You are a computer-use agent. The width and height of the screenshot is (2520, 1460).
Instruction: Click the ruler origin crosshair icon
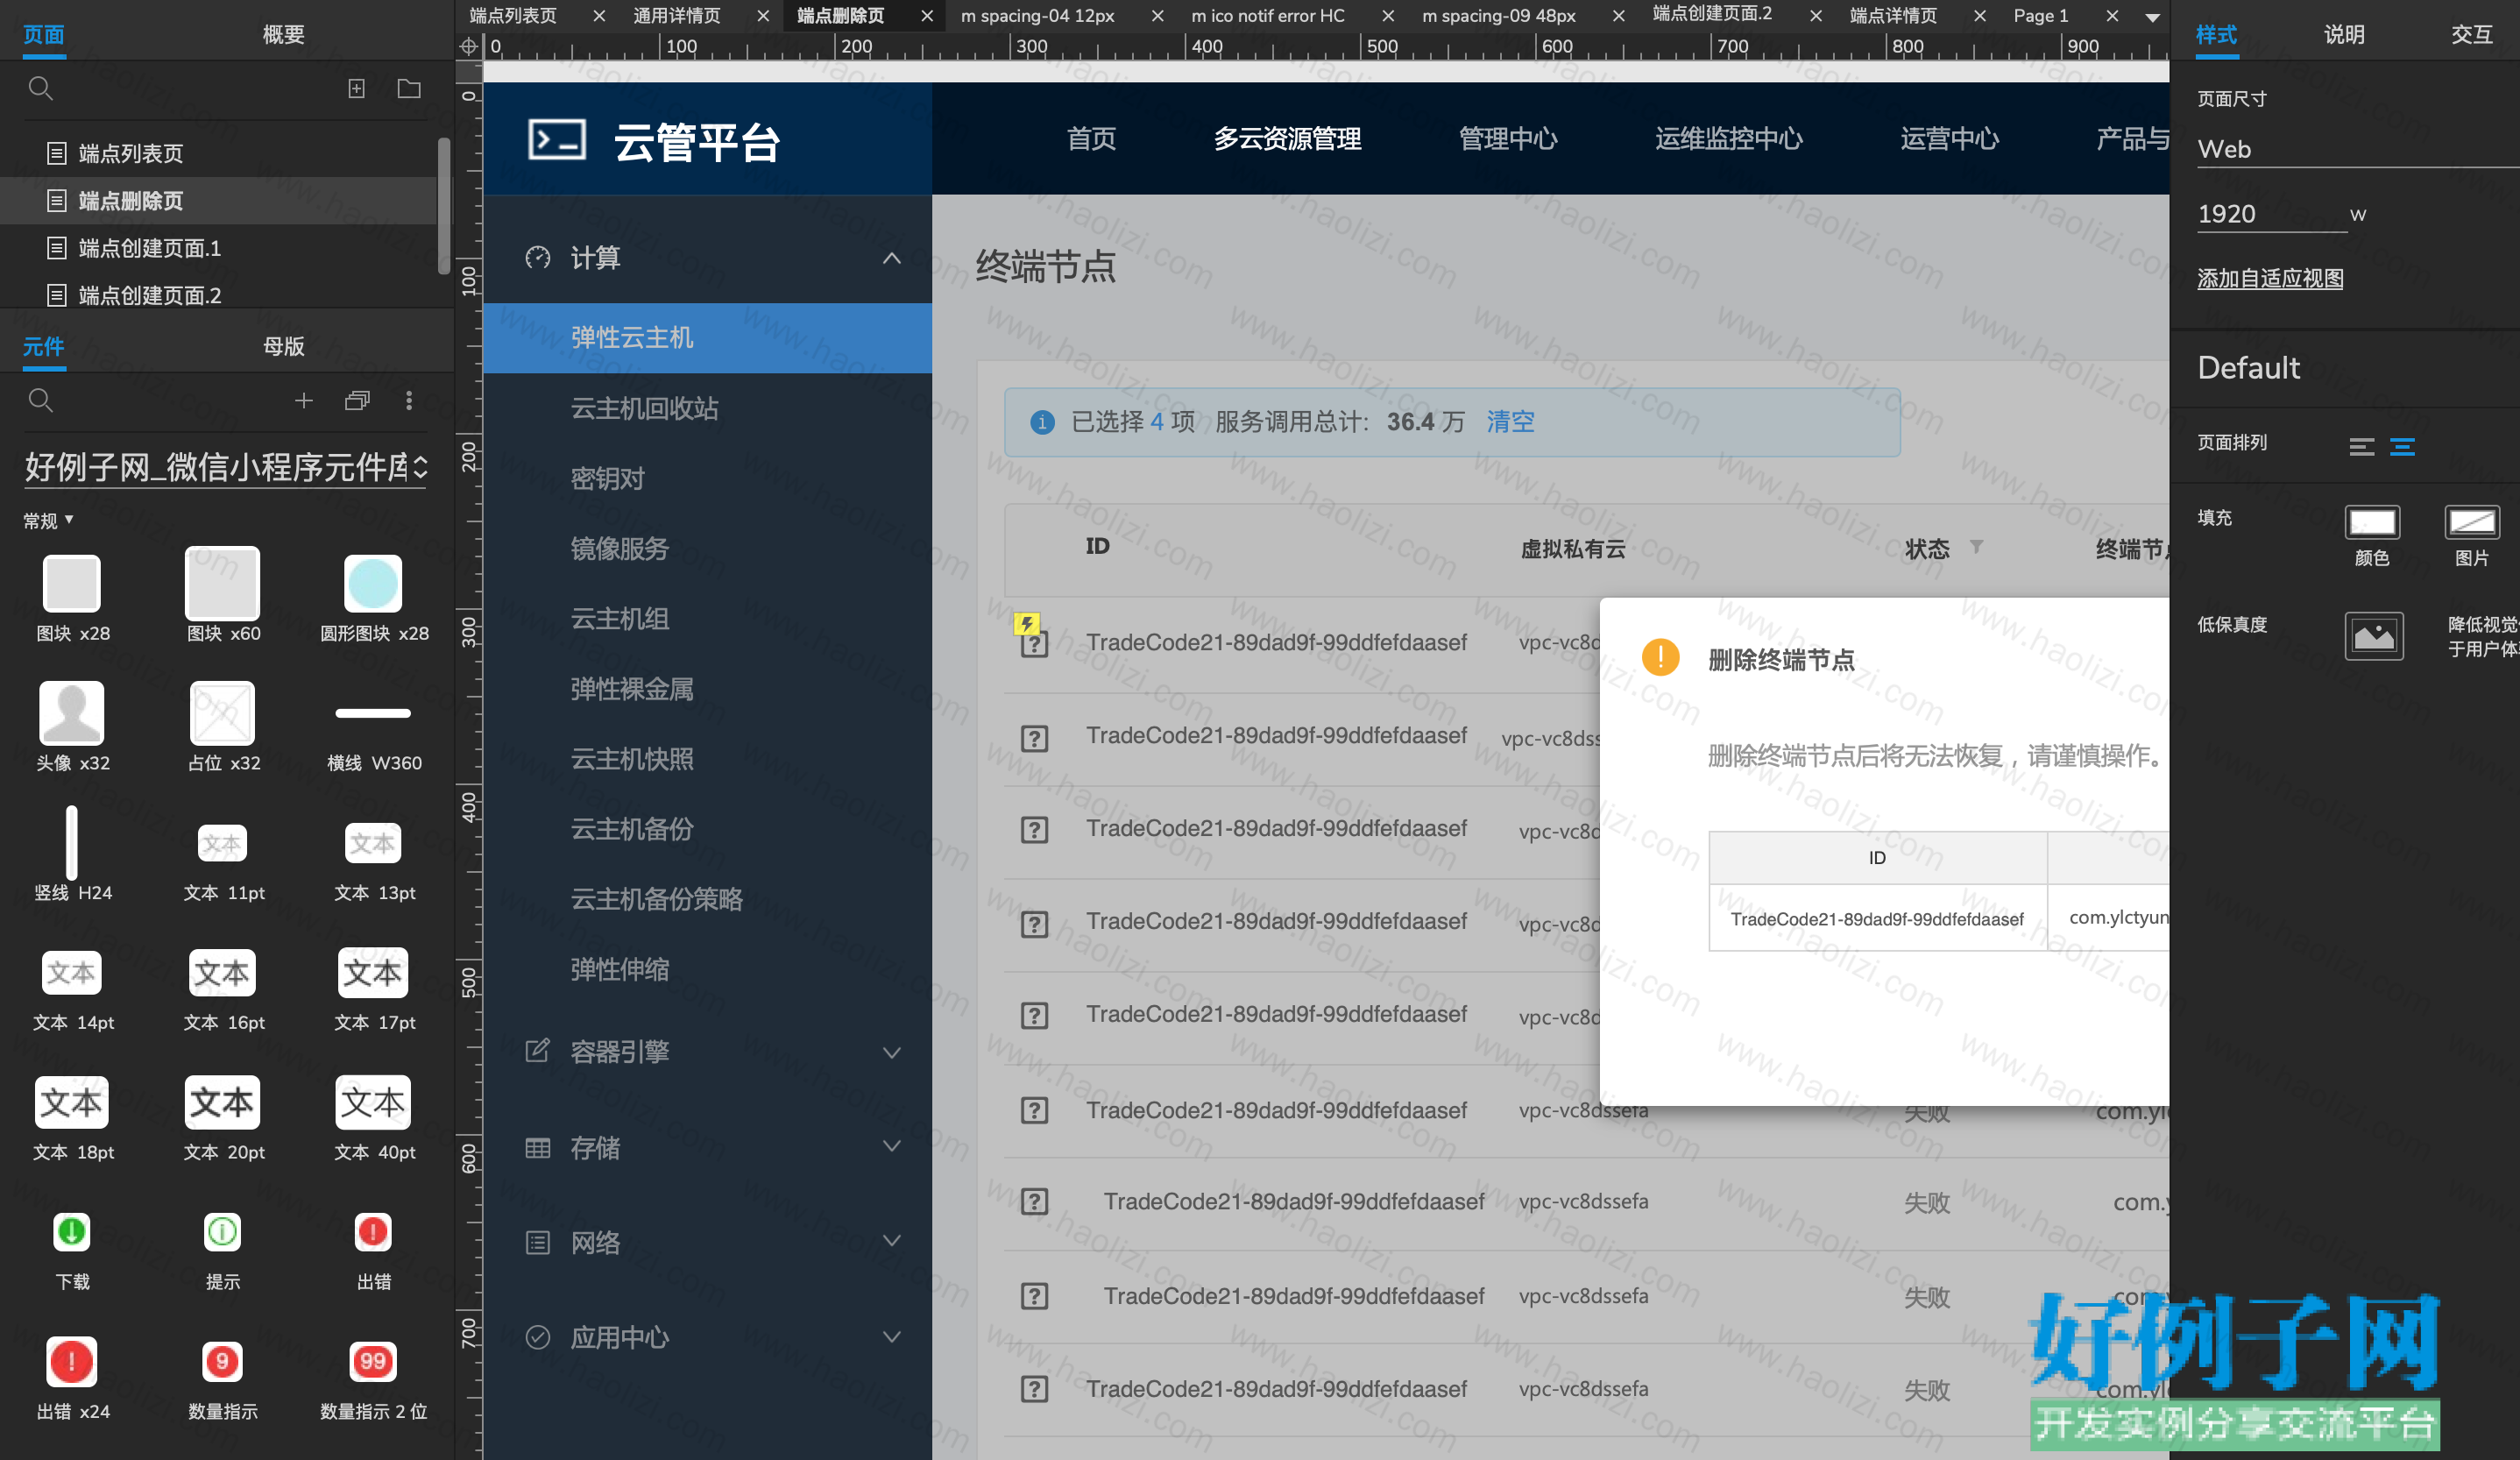click(469, 46)
